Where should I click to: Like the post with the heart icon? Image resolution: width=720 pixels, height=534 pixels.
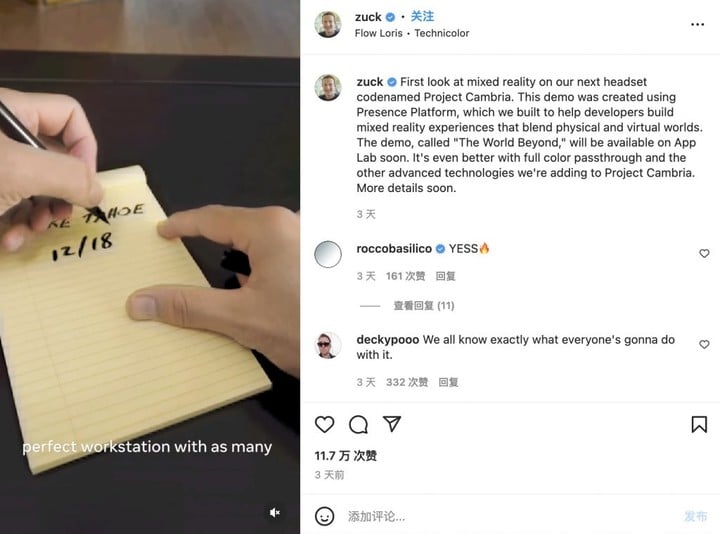(x=324, y=424)
